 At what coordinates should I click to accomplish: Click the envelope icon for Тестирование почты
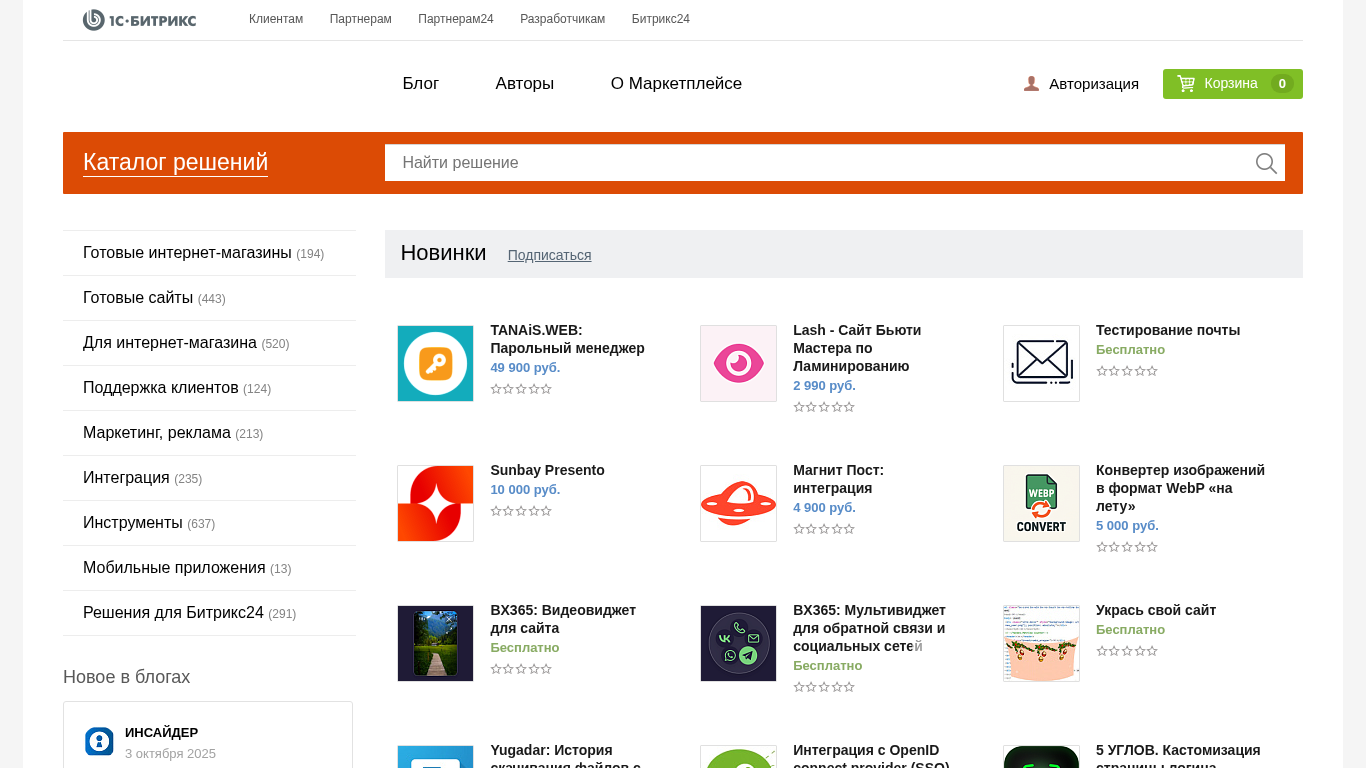click(x=1041, y=364)
